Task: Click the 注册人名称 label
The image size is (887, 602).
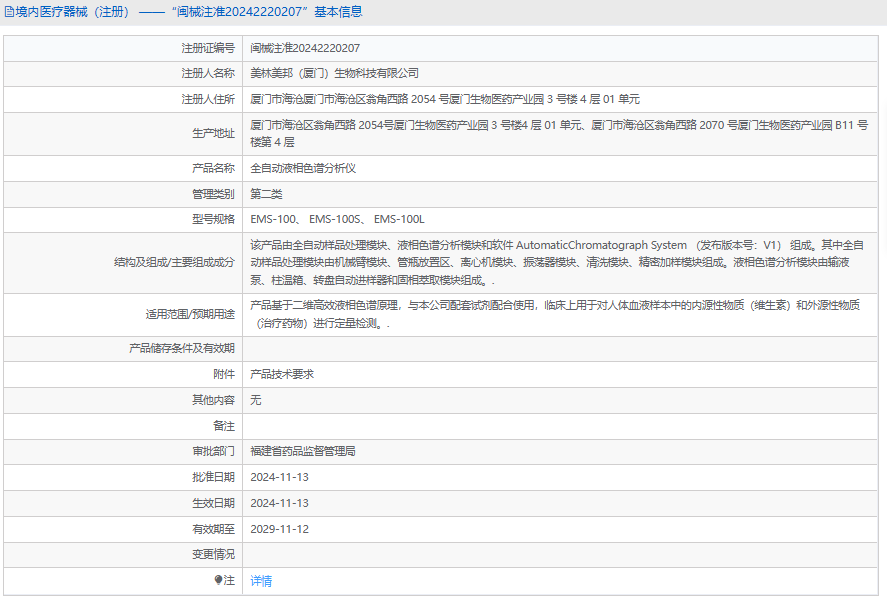Action: [x=208, y=73]
